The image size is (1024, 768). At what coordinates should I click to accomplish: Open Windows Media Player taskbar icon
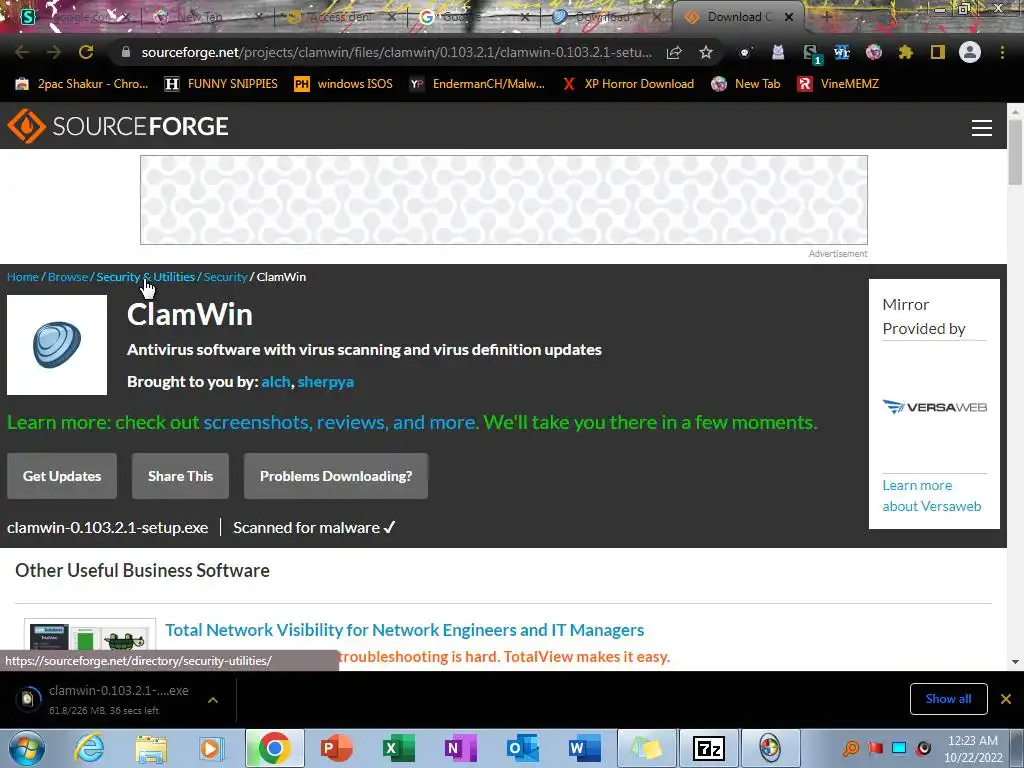(211, 748)
